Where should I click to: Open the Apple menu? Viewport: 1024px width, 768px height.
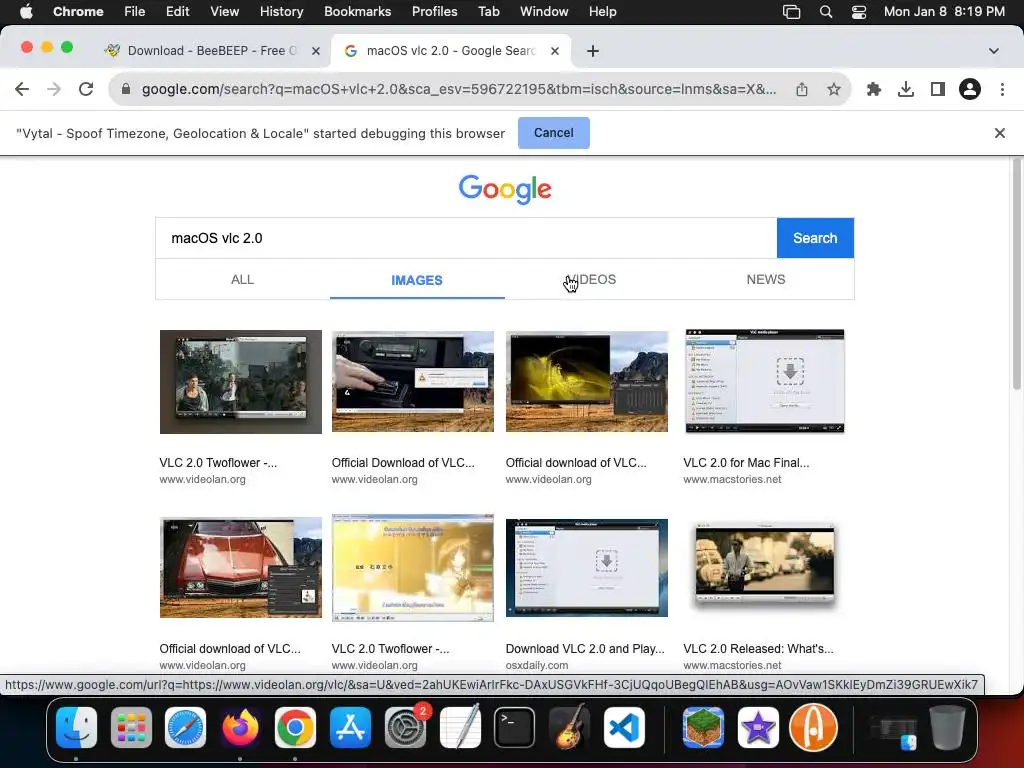[26, 12]
